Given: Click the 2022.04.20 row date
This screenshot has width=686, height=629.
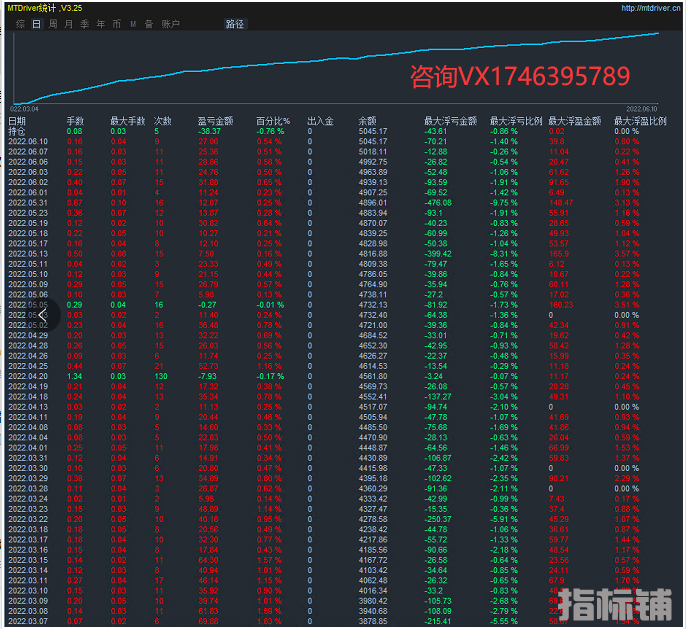Looking at the screenshot, I should tap(28, 376).
